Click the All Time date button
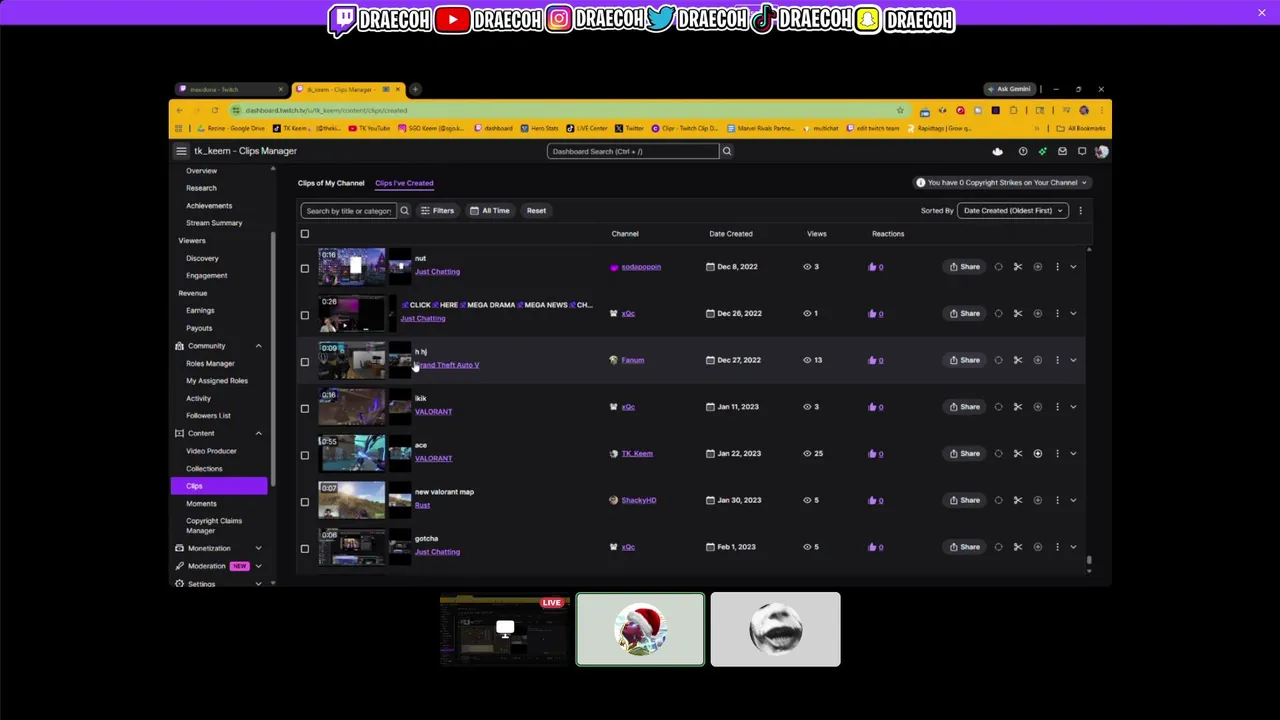This screenshot has height=720, width=1280. [x=490, y=211]
